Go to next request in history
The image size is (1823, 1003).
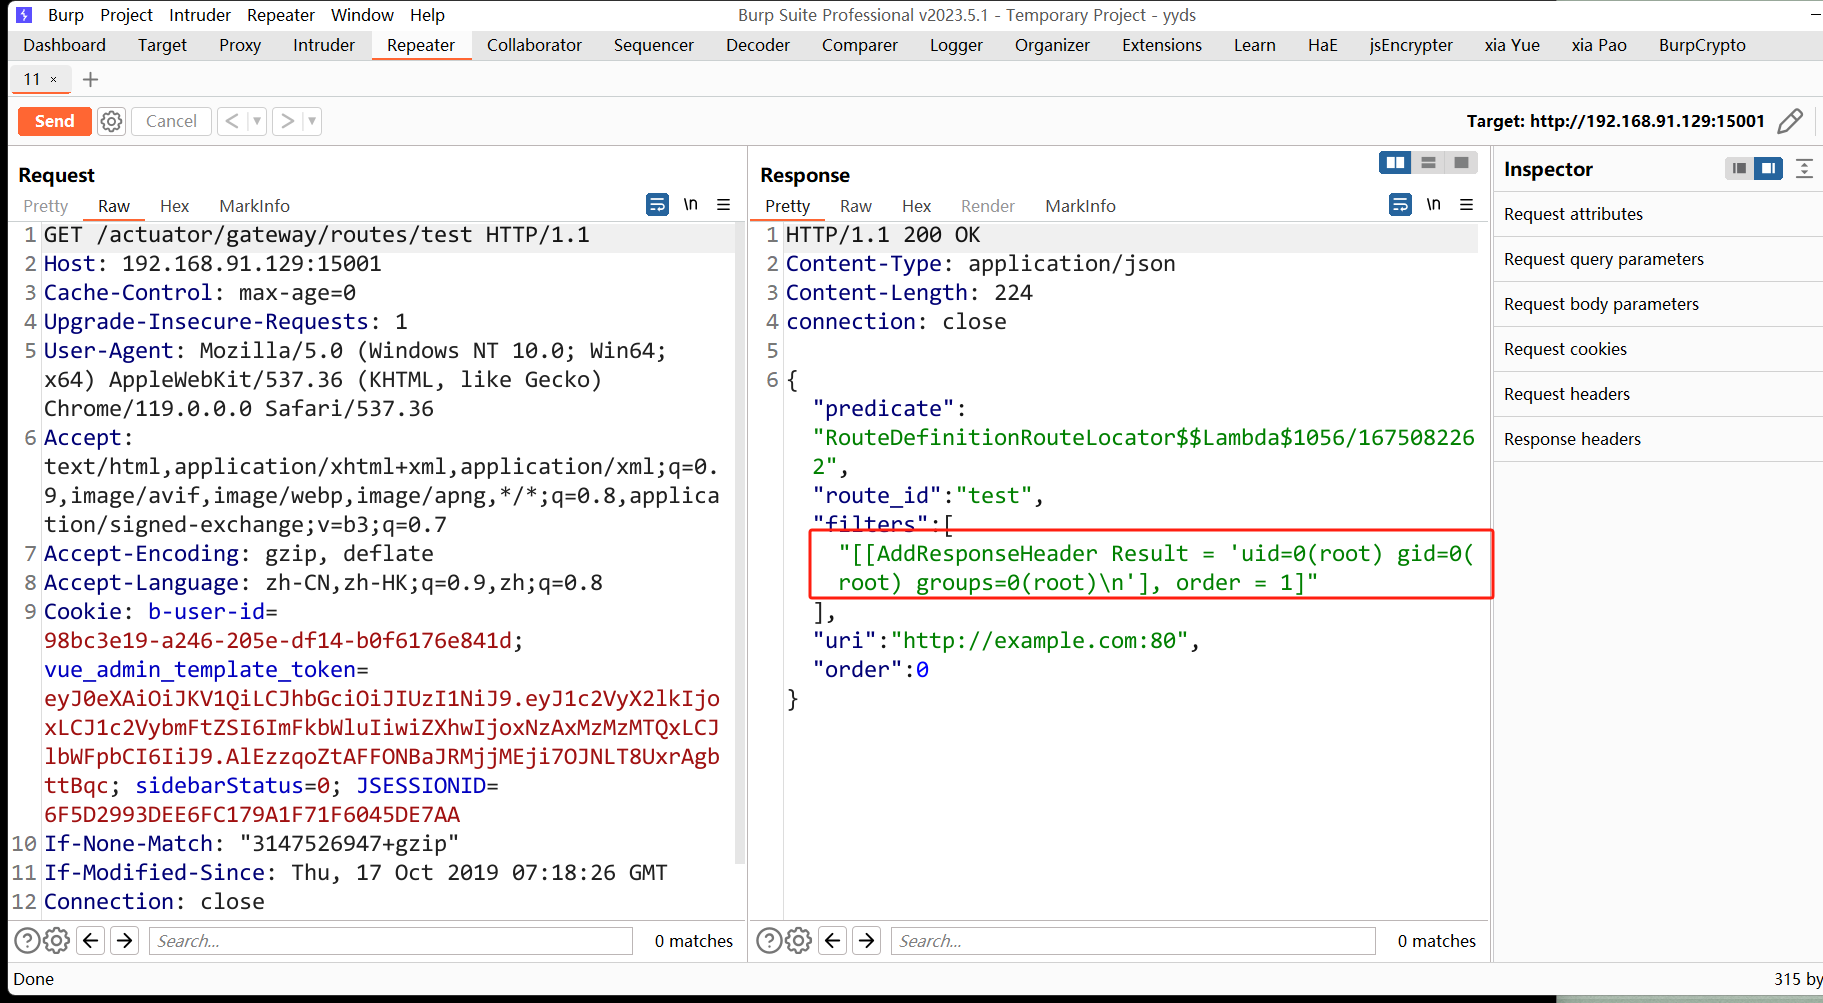288,121
